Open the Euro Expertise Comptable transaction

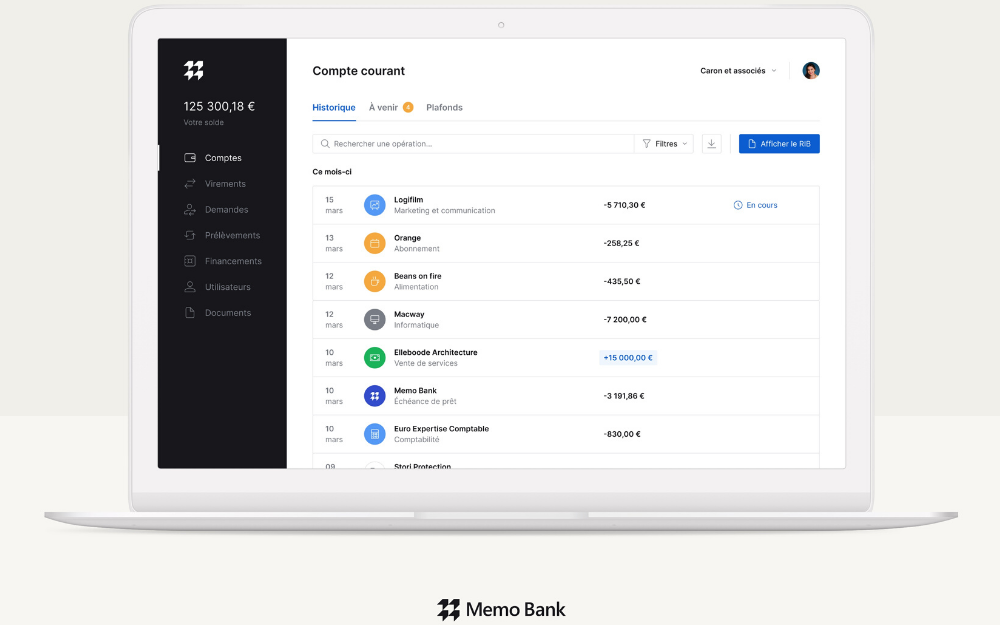(x=566, y=434)
